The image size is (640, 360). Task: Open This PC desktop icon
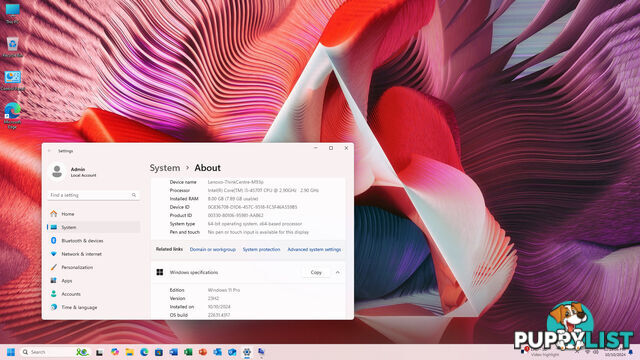[12, 13]
